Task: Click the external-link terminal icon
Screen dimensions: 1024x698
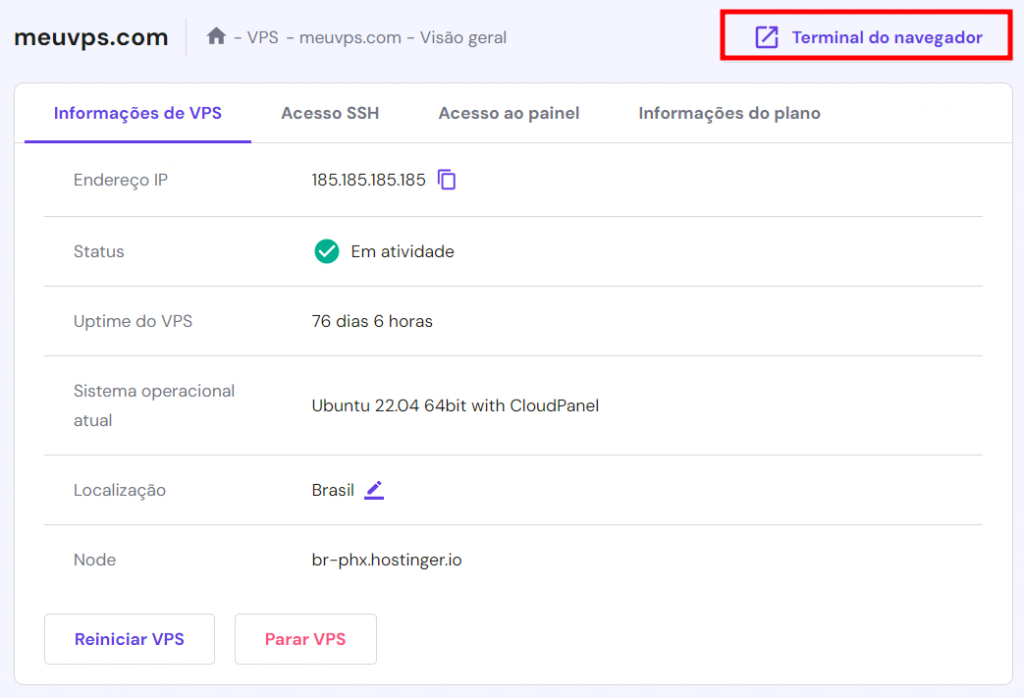Action: [766, 36]
